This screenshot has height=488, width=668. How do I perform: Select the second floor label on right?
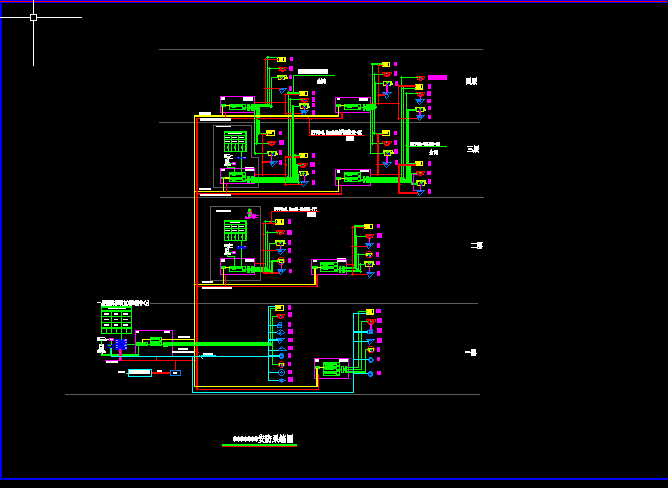pyautogui.click(x=476, y=245)
